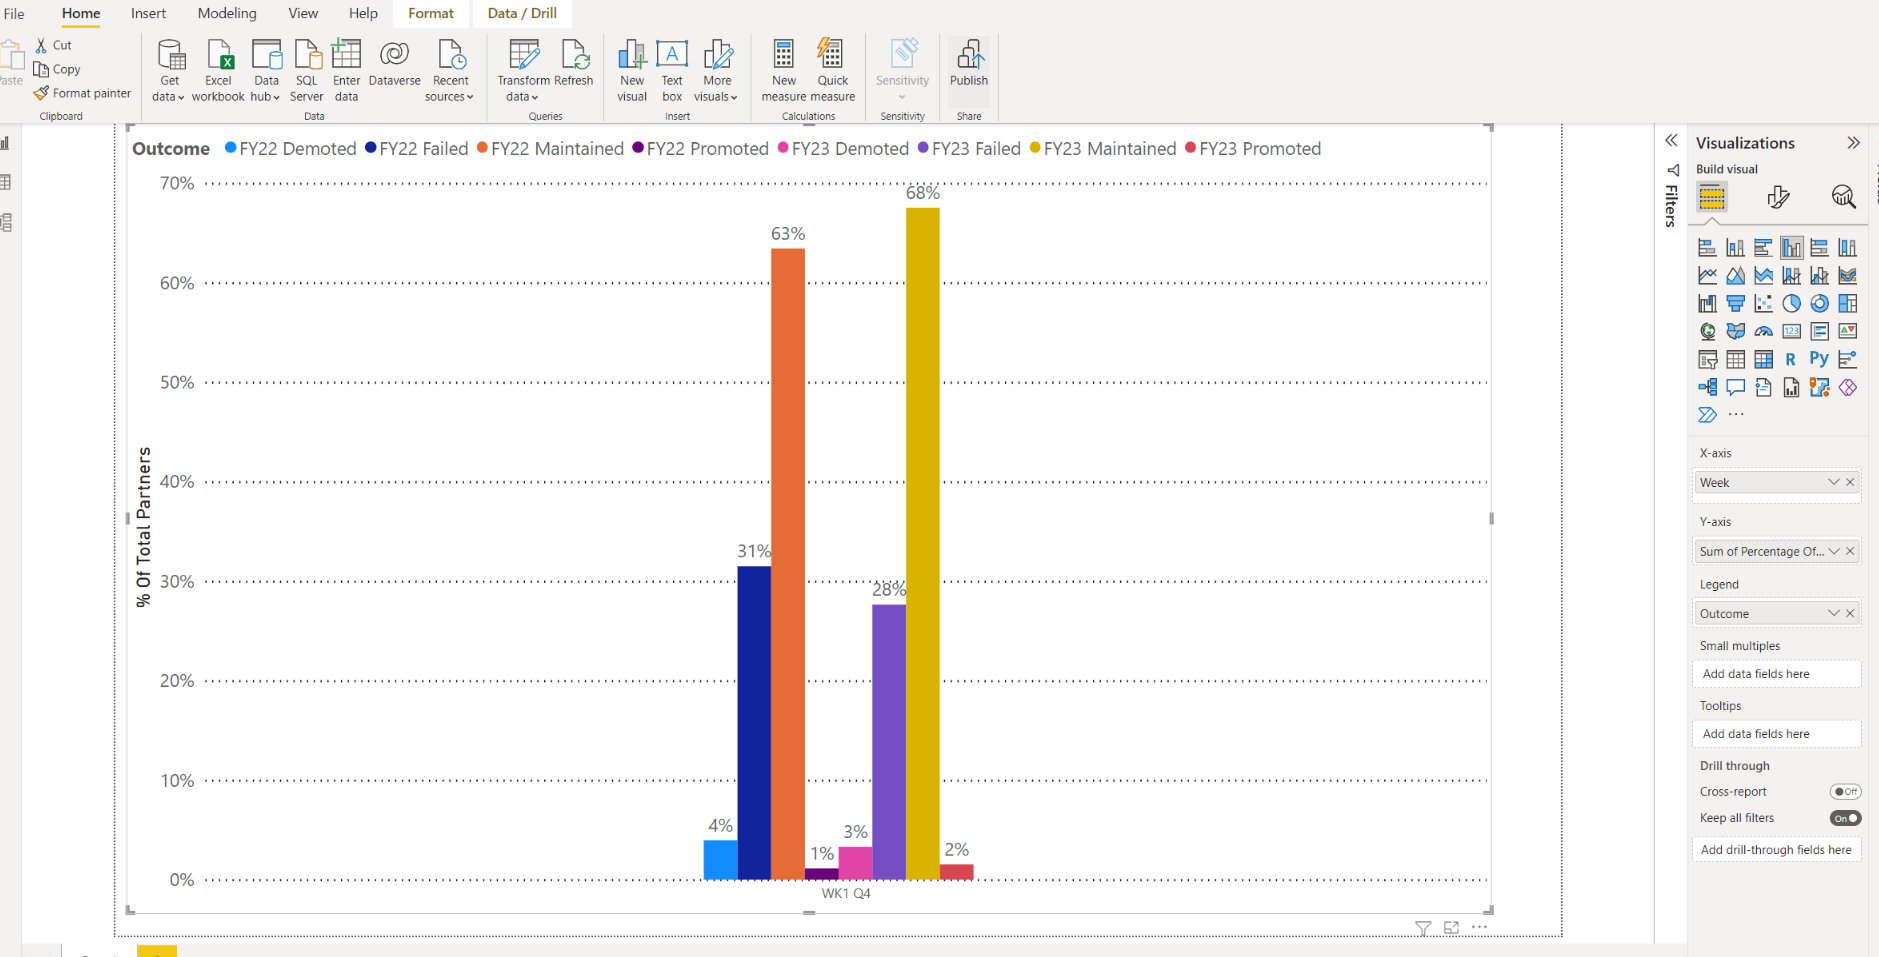Click the focus mode icon below chart
1879x957 pixels.
tap(1451, 928)
